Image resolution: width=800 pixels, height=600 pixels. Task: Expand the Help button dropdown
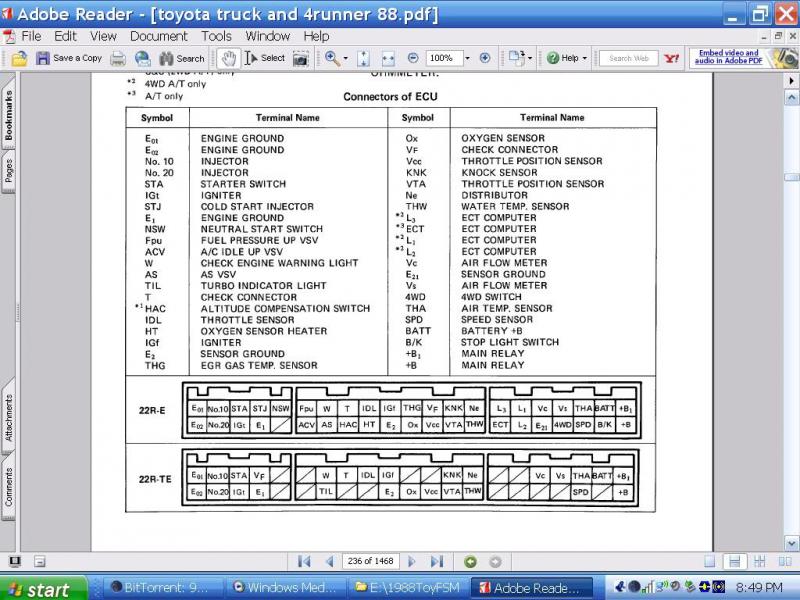click(x=585, y=58)
